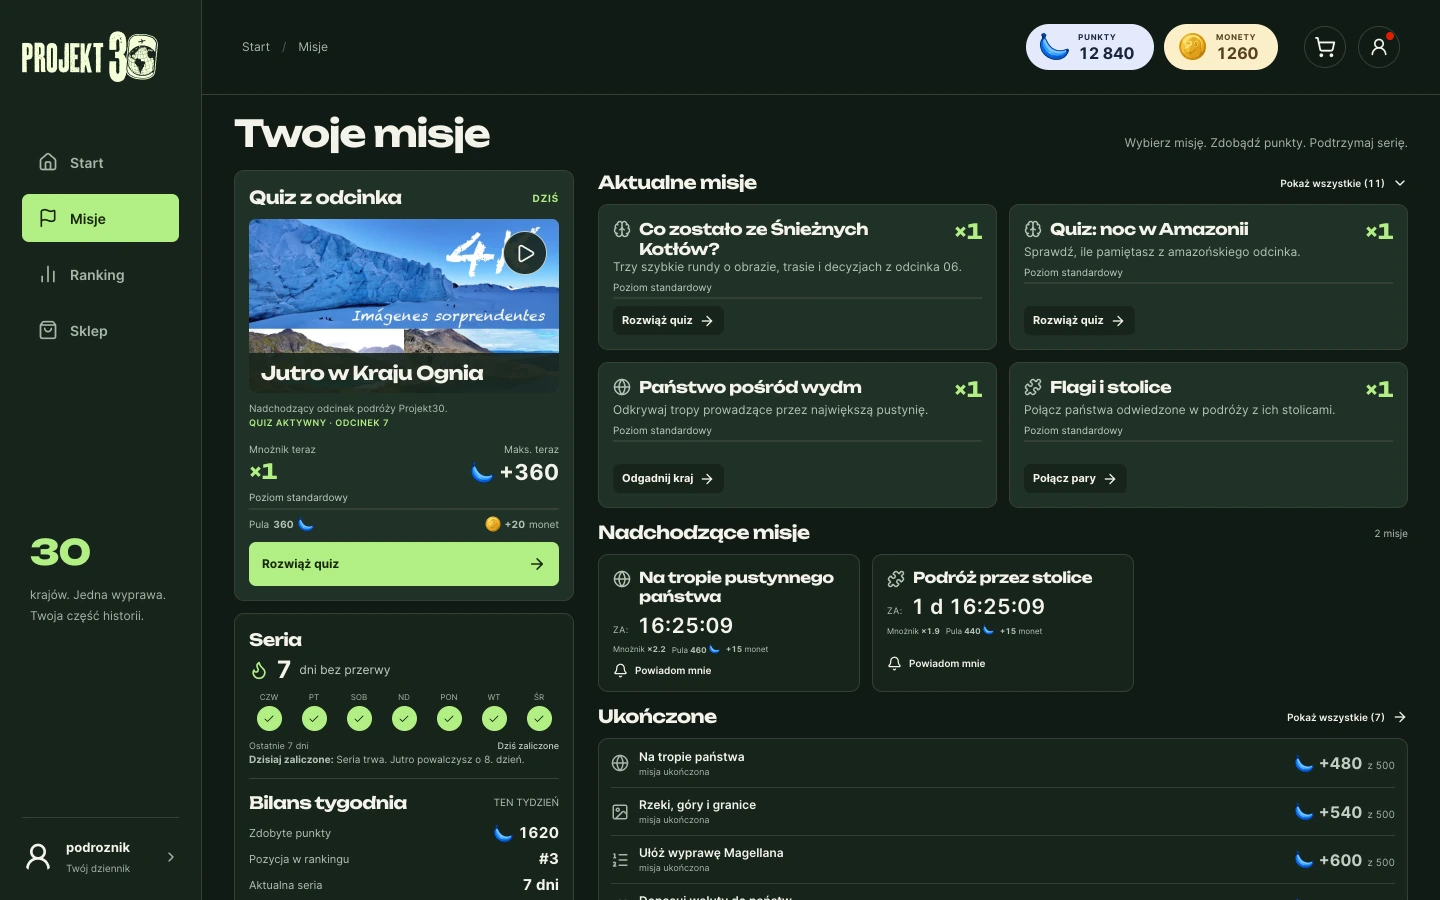Click the PT streak check mark
The width and height of the screenshot is (1440, 900).
click(314, 718)
